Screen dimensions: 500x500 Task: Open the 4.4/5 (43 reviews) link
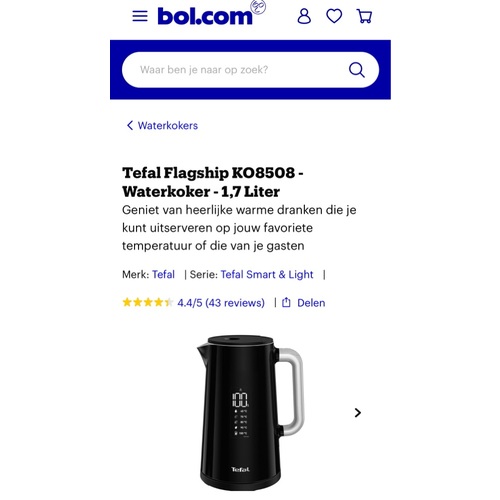click(221, 303)
